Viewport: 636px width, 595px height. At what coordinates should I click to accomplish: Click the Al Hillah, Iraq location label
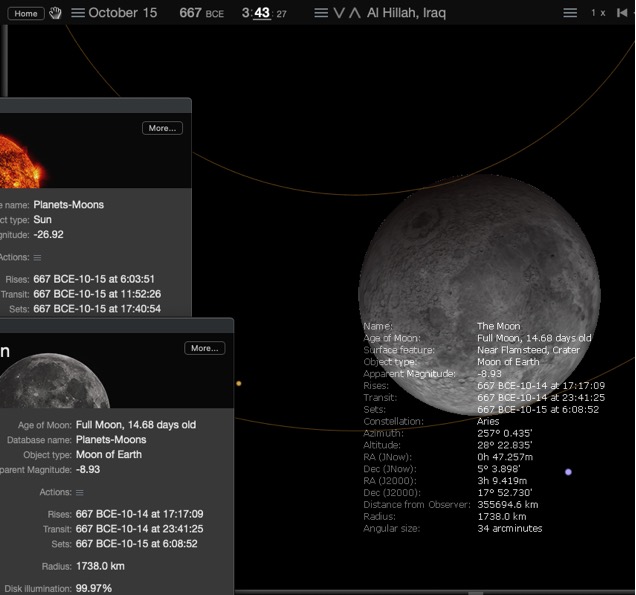tap(406, 13)
